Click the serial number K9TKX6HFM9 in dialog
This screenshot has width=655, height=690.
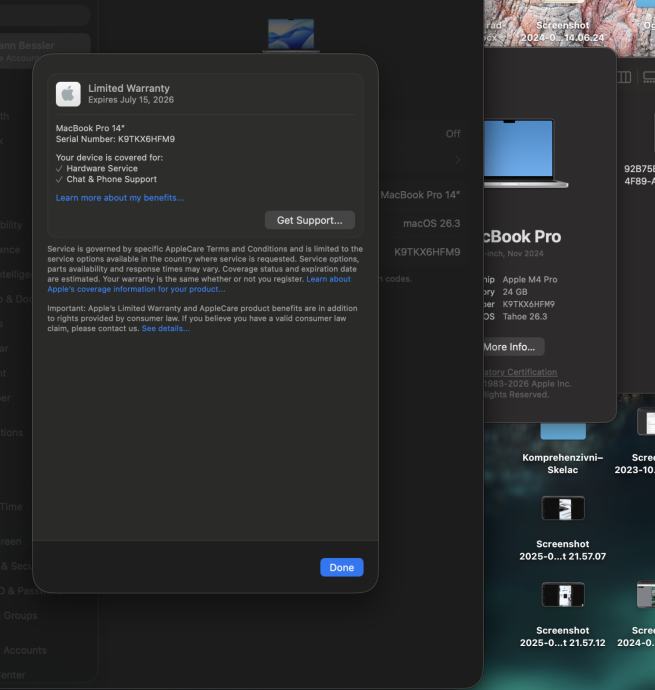(x=145, y=139)
